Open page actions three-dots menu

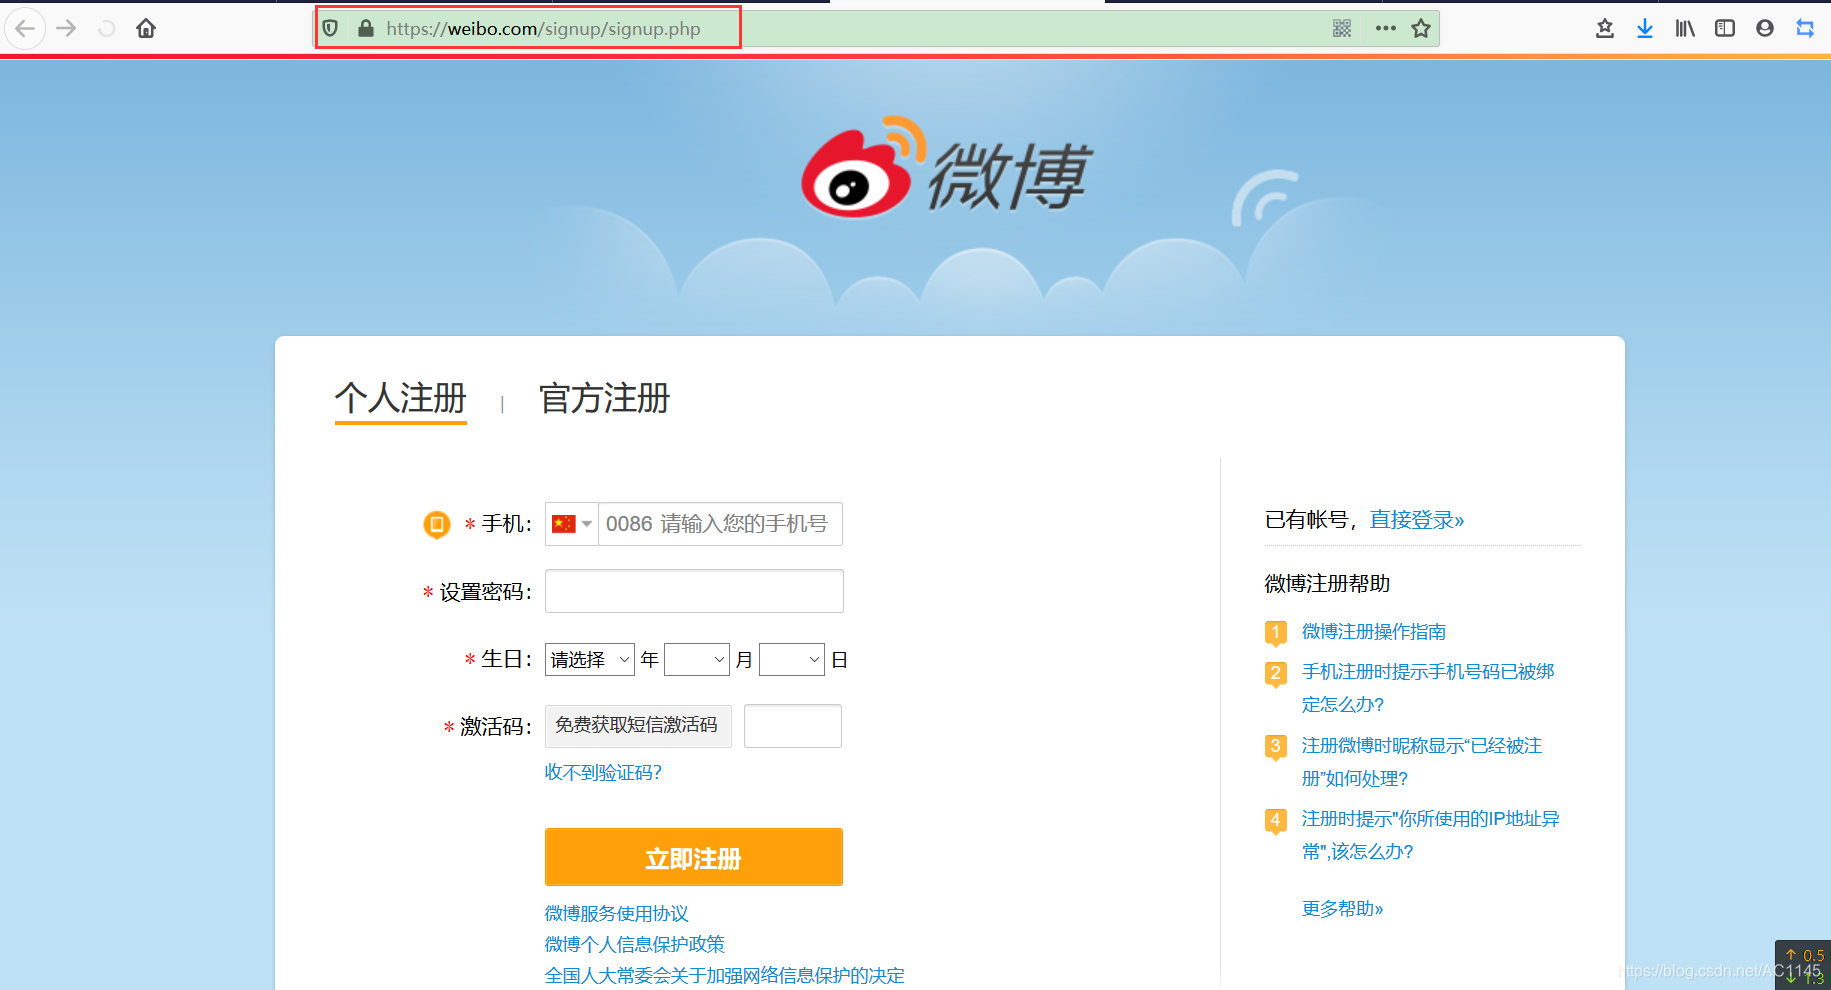1385,28
